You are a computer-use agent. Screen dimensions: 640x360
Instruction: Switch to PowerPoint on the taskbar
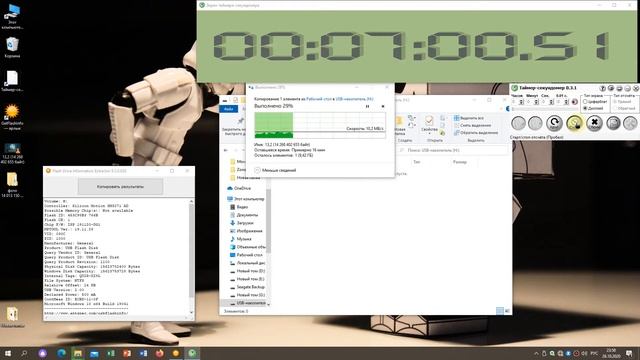127,353
